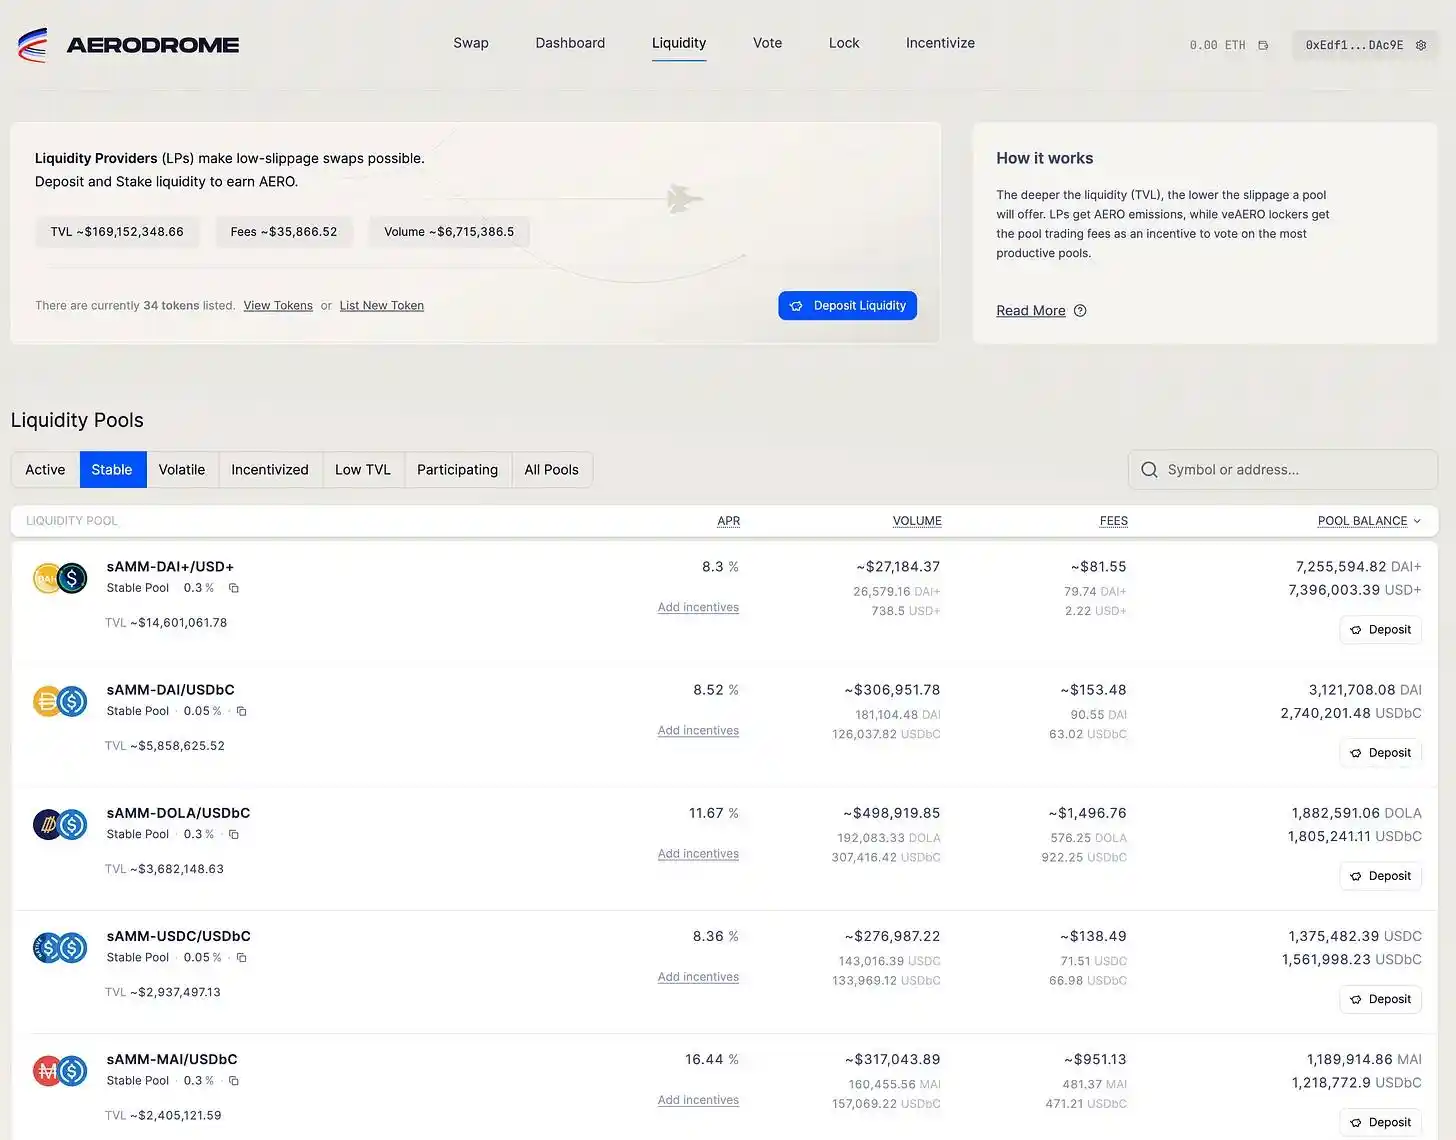The image size is (1456, 1140).
Task: Click the sAMM-MAI/USDbC token pair icon
Action: (x=60, y=1071)
